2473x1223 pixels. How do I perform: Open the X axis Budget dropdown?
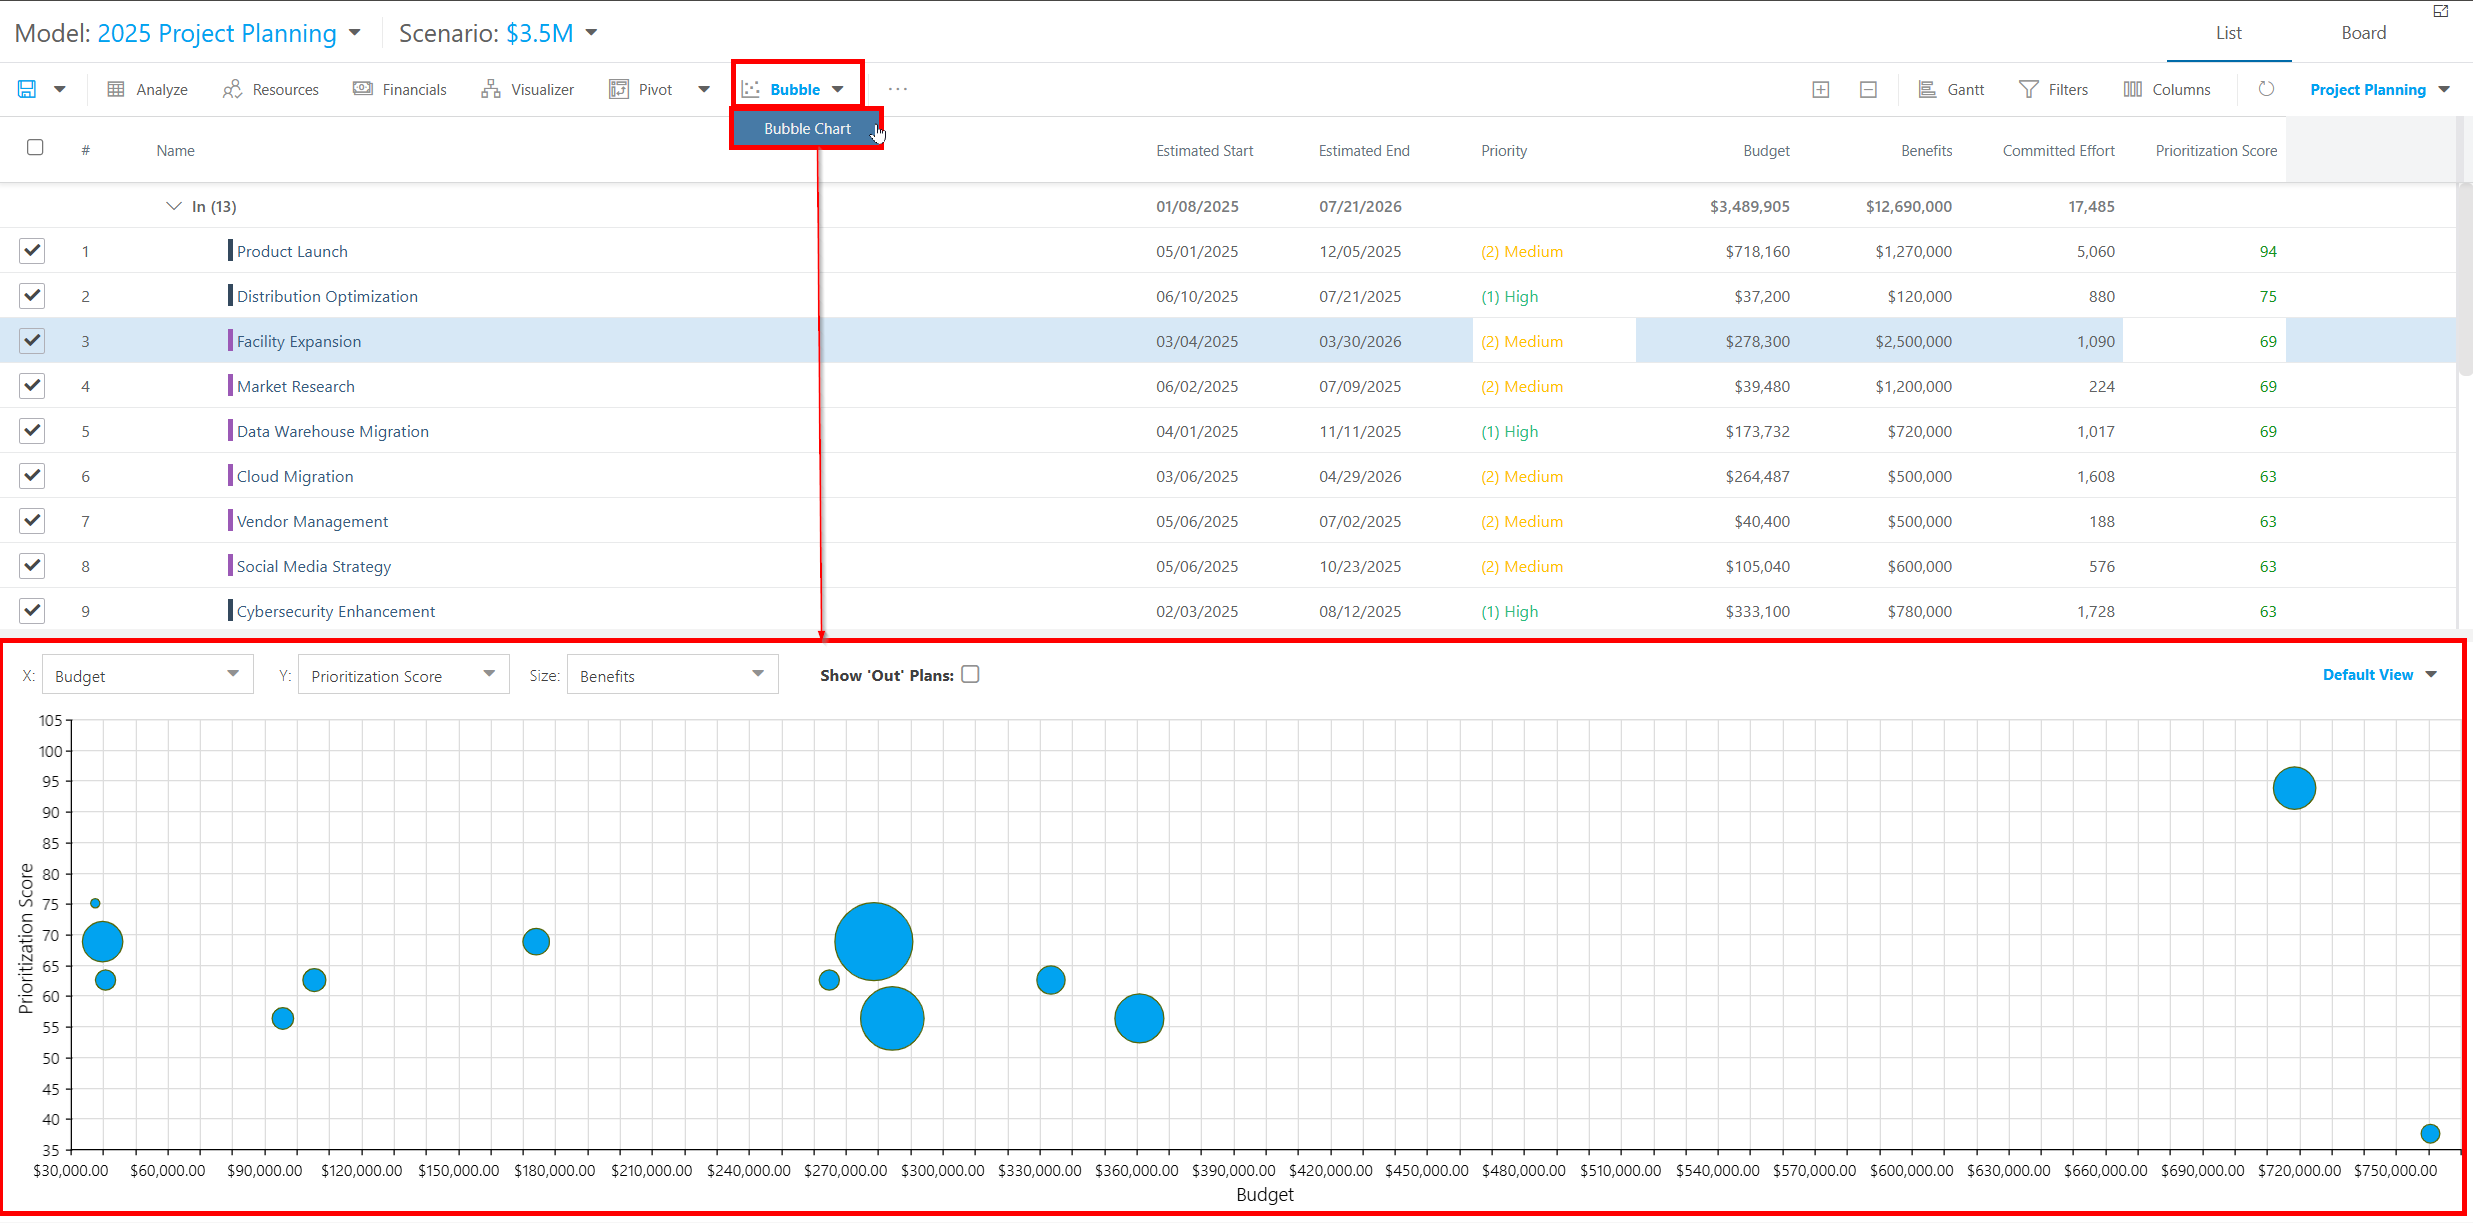pyautogui.click(x=147, y=675)
